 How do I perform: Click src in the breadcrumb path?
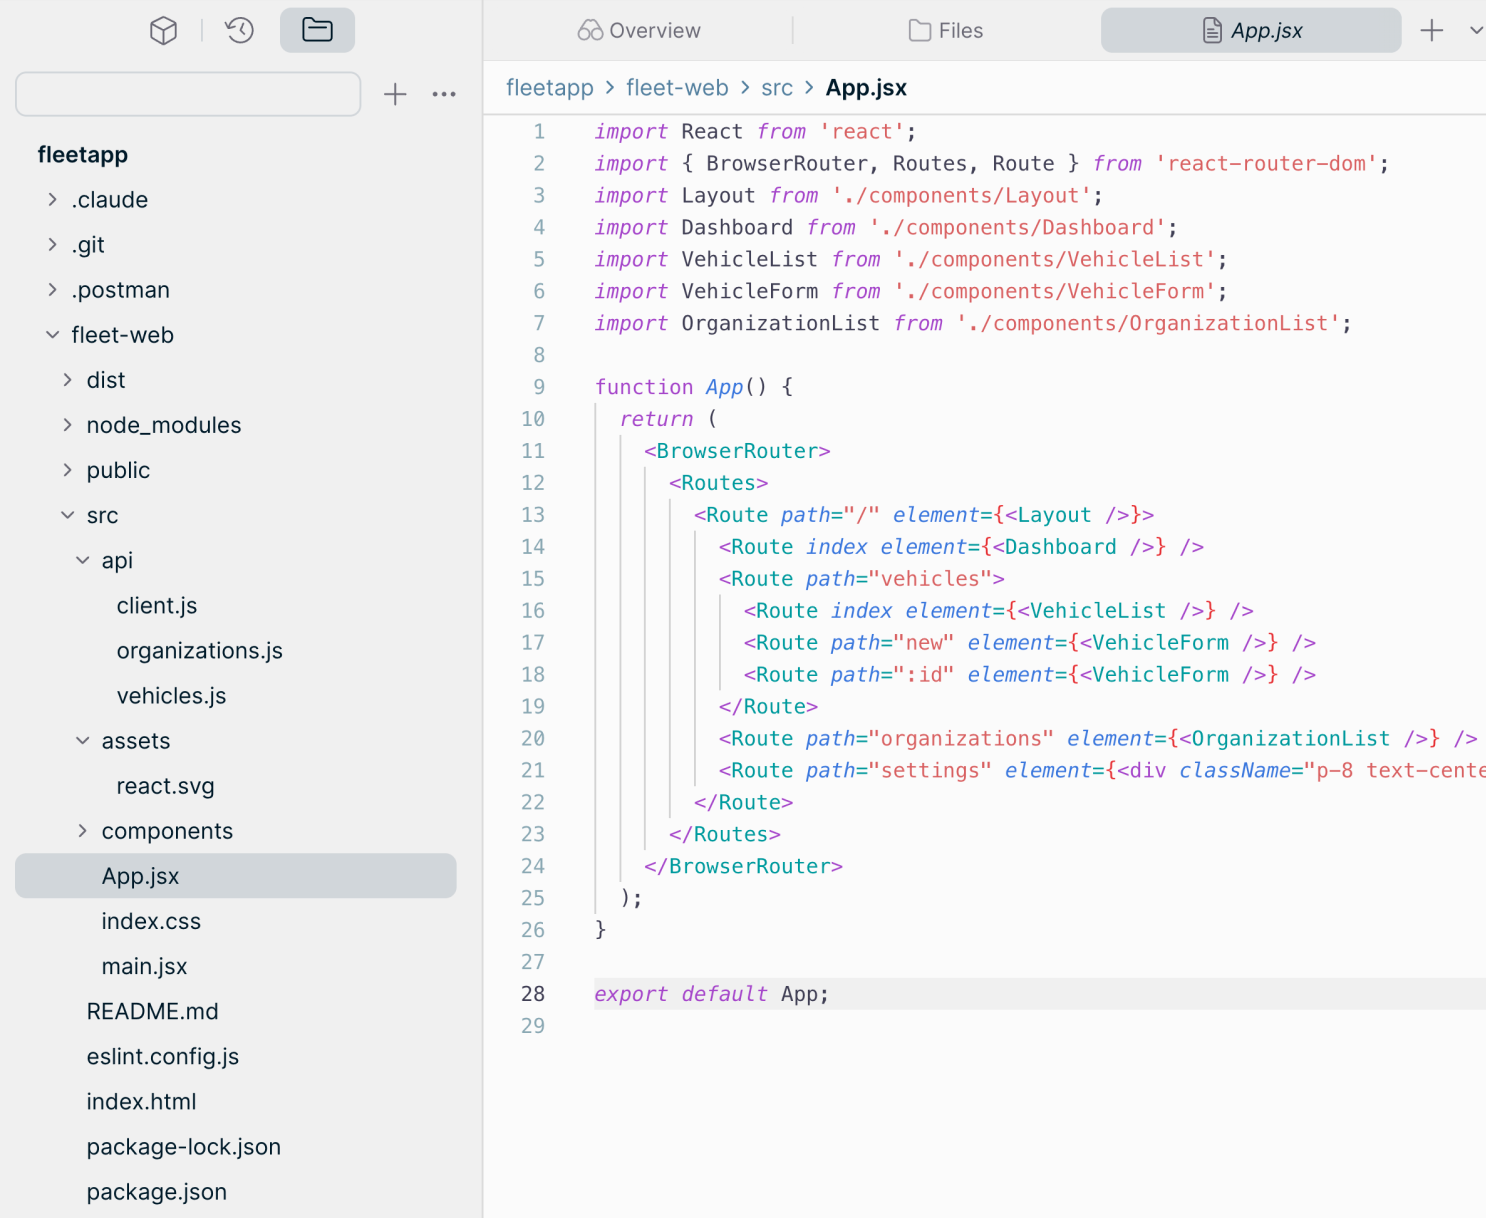coord(777,88)
